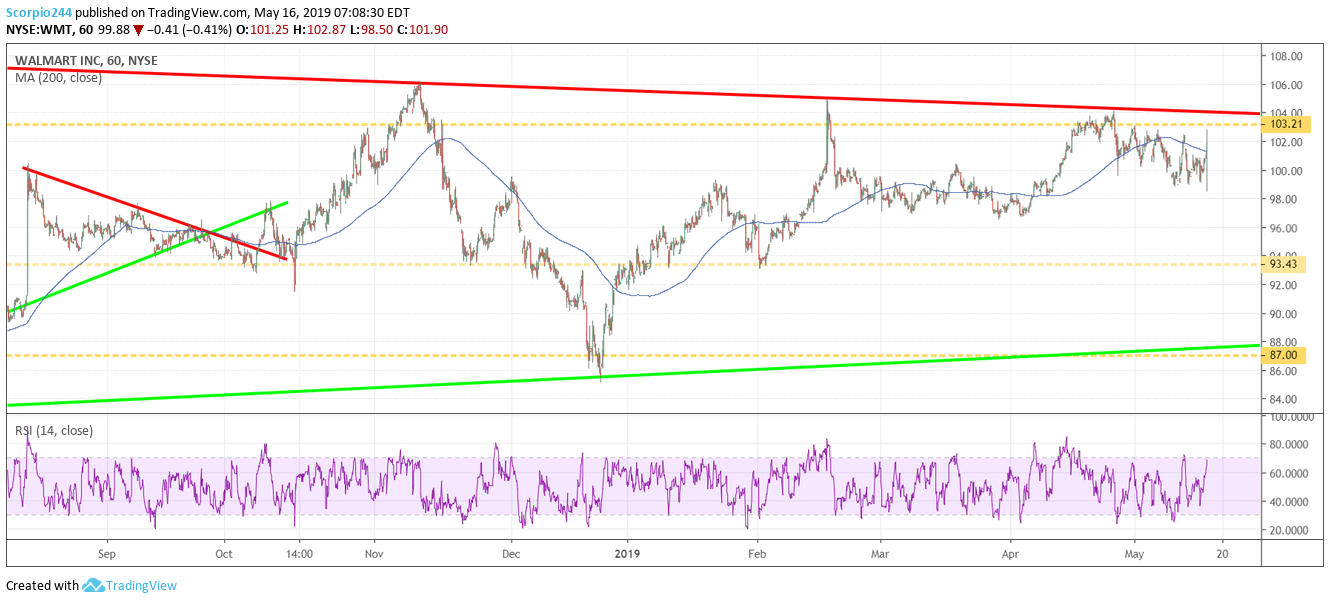Click the Dec label on the time axis
This screenshot has height=603, width=1330.
[x=511, y=552]
